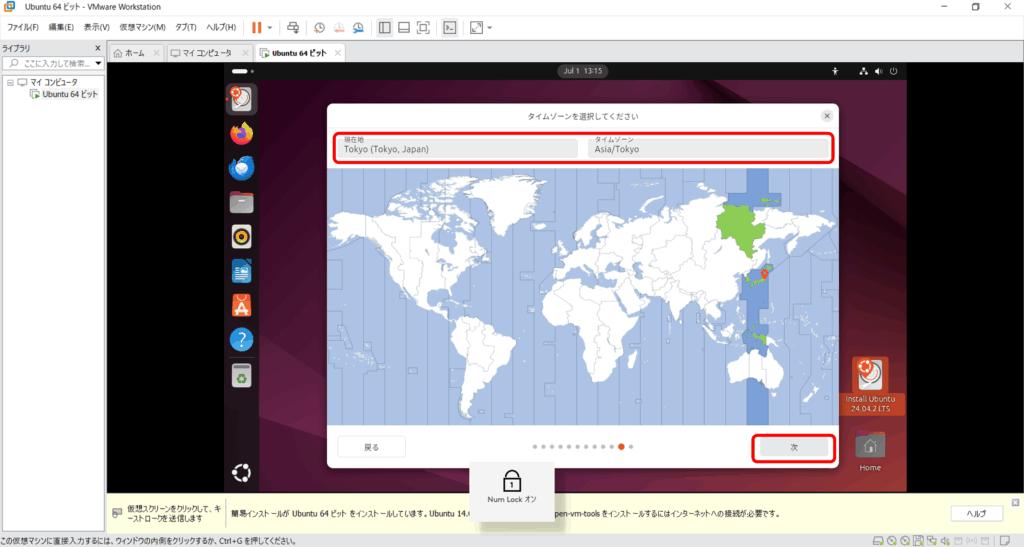Viewport: 1024px width, 547px height.
Task: Launch LibreOffice Writer from the dock
Action: [x=241, y=271]
